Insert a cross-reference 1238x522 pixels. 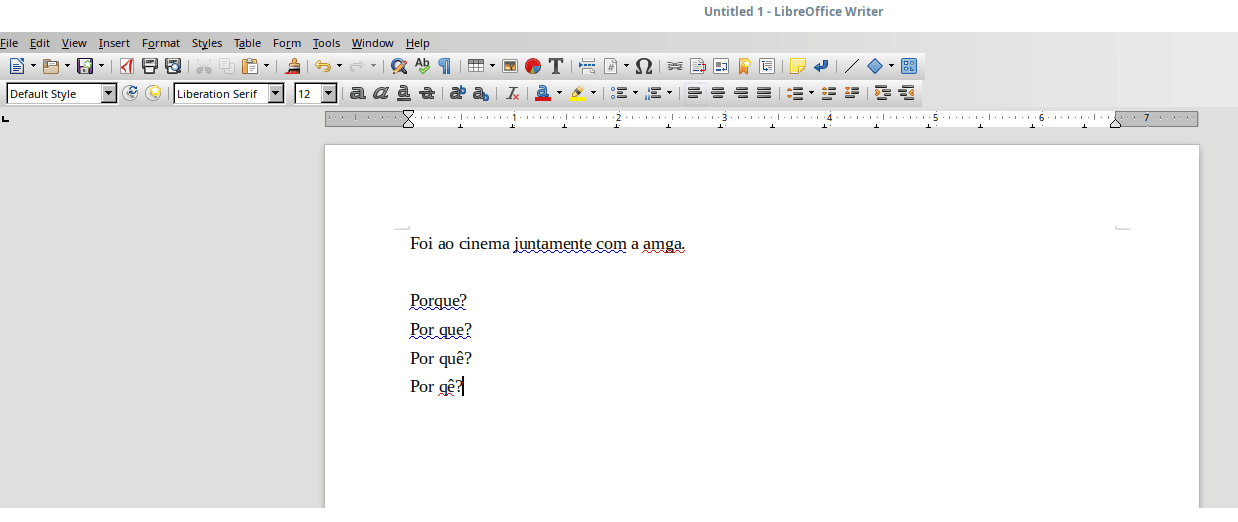(x=767, y=66)
